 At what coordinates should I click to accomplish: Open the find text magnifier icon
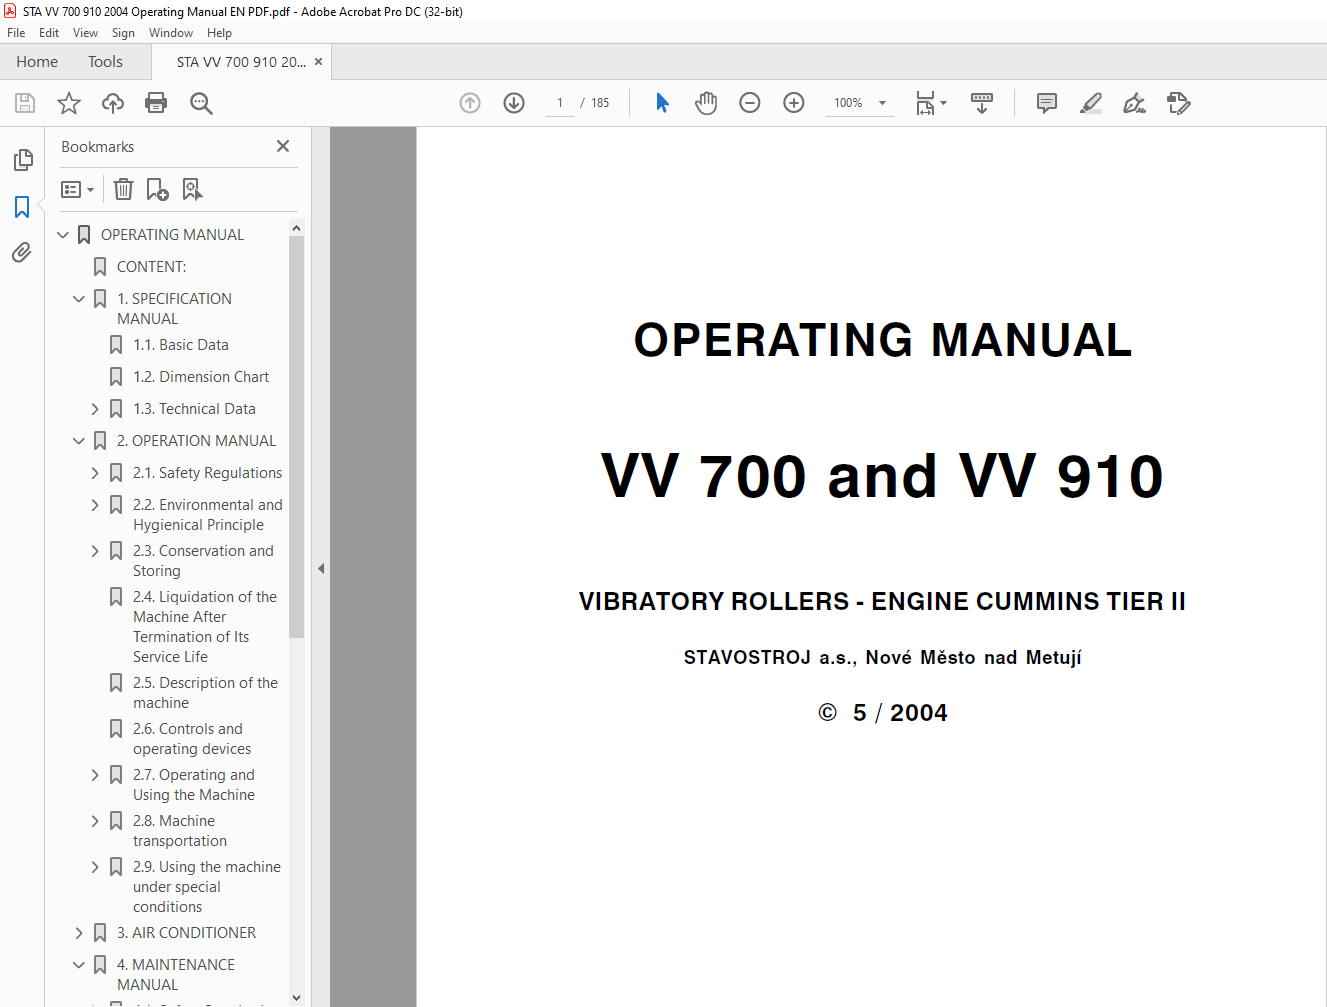pos(201,103)
